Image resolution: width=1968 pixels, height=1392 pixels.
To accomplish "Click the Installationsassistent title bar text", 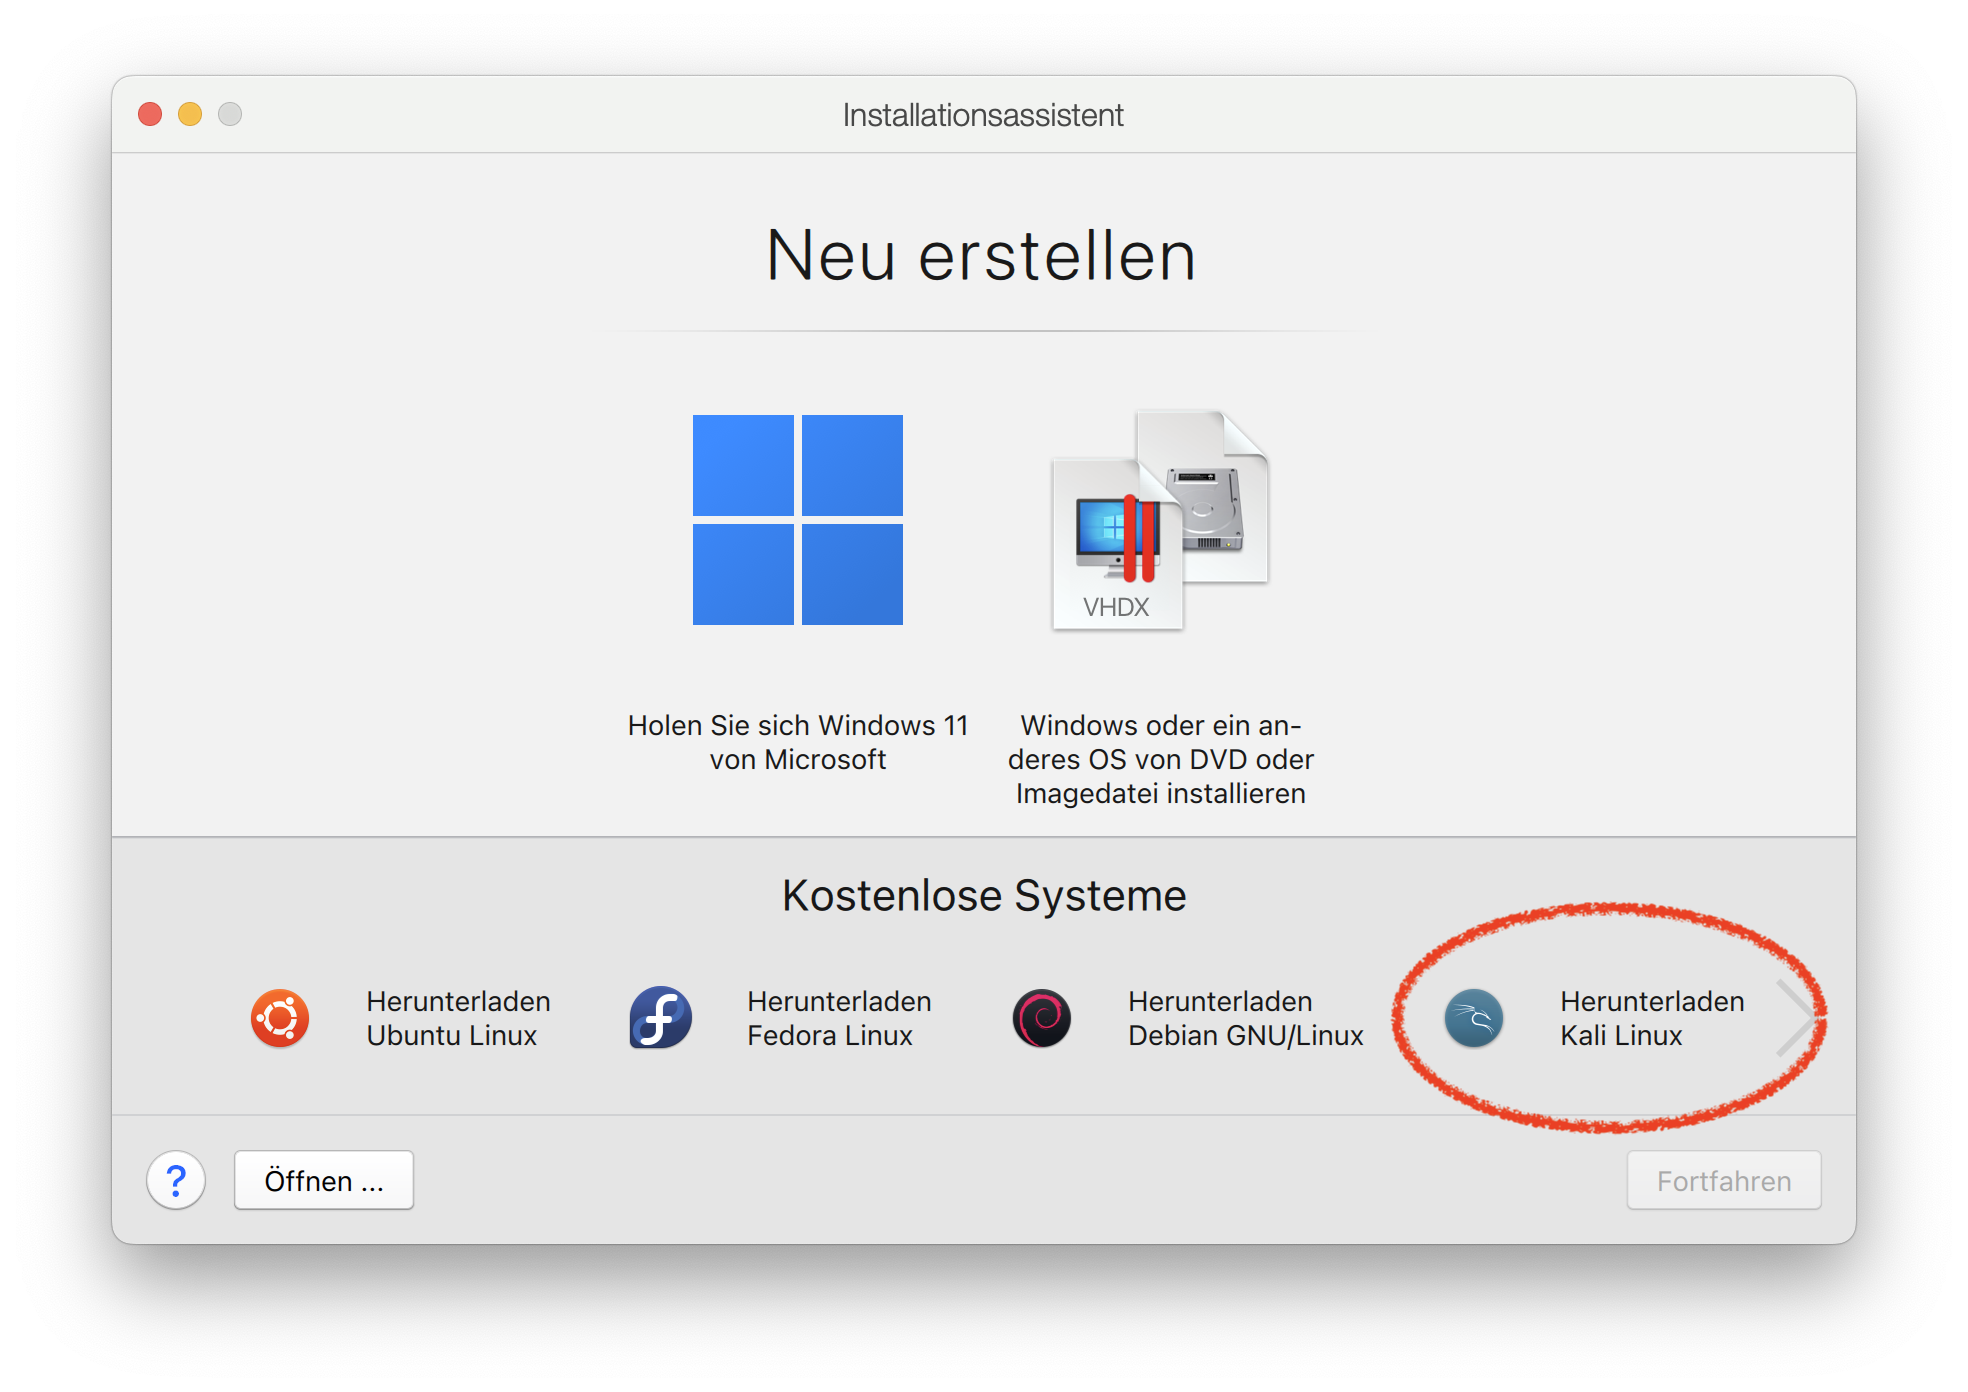I will 982,115.
